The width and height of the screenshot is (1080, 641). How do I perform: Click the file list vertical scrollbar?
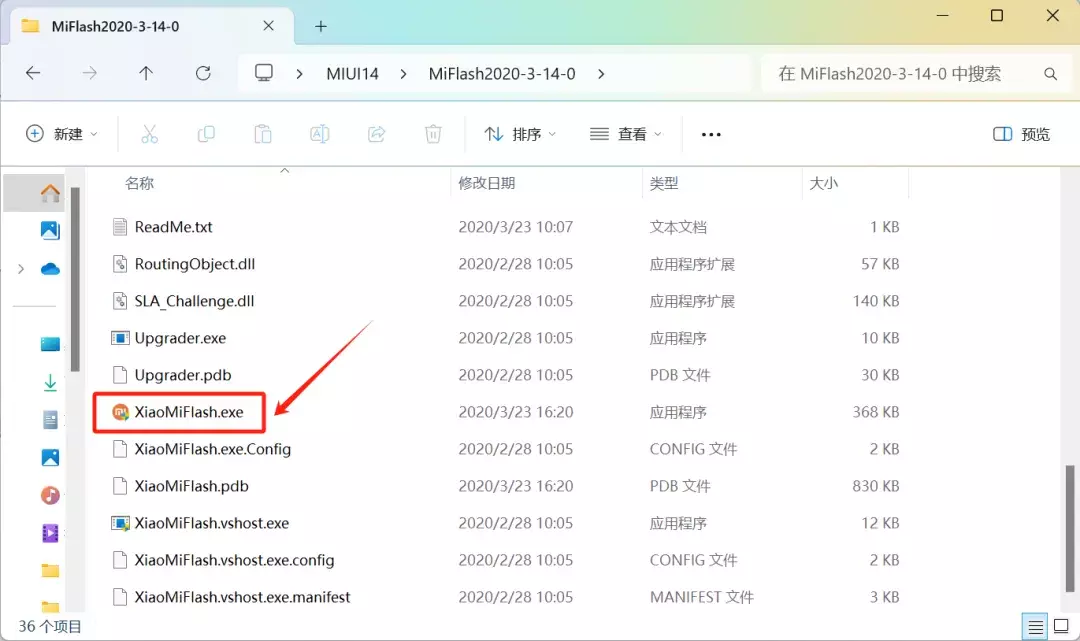(x=1069, y=527)
